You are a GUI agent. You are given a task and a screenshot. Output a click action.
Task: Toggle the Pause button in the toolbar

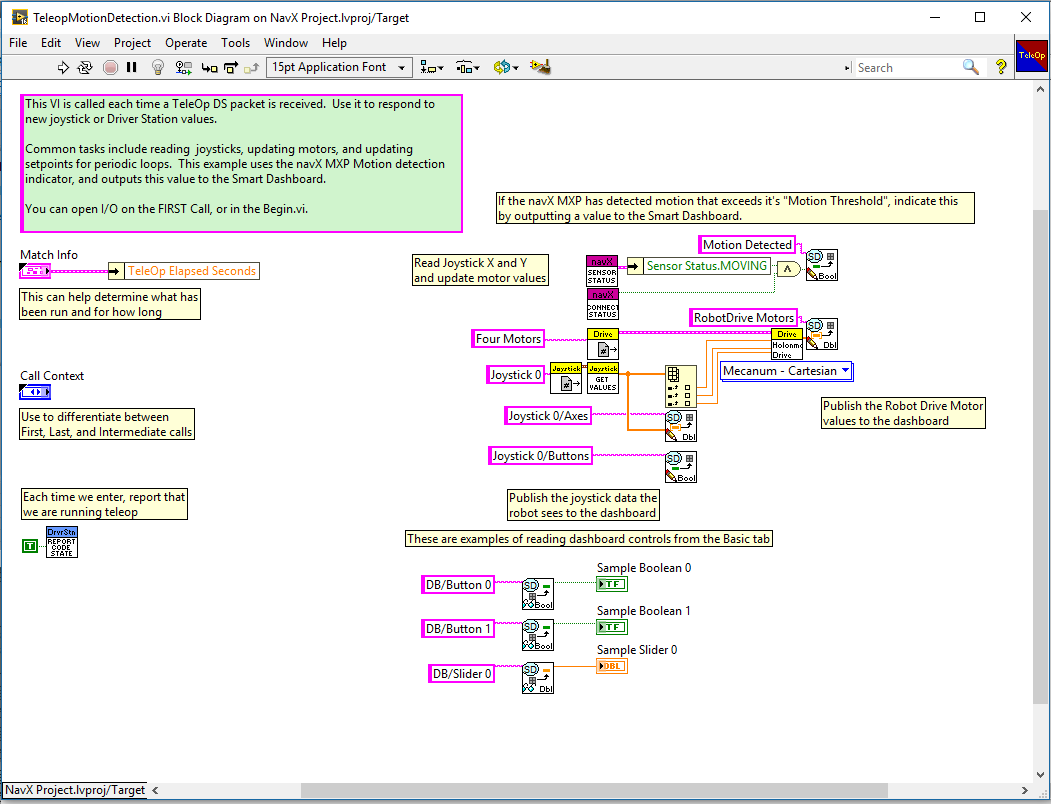pos(132,67)
